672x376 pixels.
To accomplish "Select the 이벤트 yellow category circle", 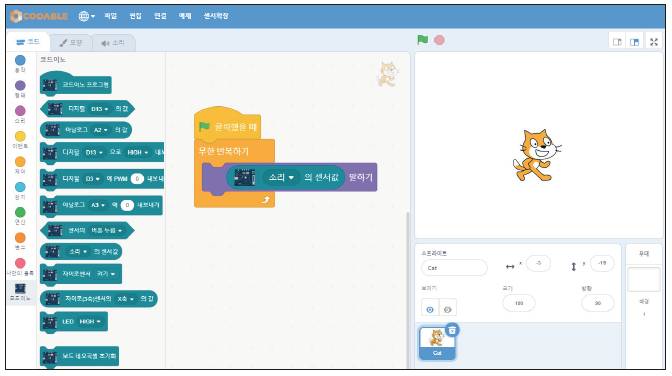I will tap(20, 136).
